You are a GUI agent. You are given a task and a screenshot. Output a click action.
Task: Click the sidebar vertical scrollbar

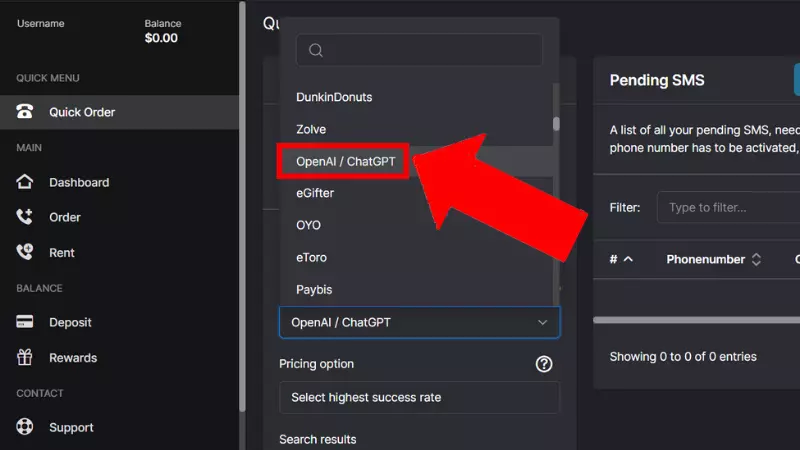pyautogui.click(x=242, y=206)
